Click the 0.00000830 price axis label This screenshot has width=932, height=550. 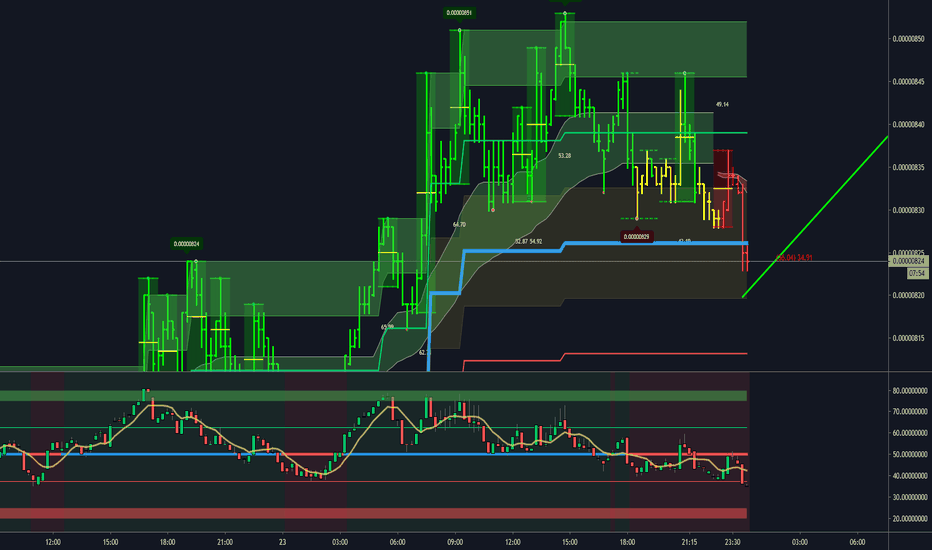tap(908, 210)
